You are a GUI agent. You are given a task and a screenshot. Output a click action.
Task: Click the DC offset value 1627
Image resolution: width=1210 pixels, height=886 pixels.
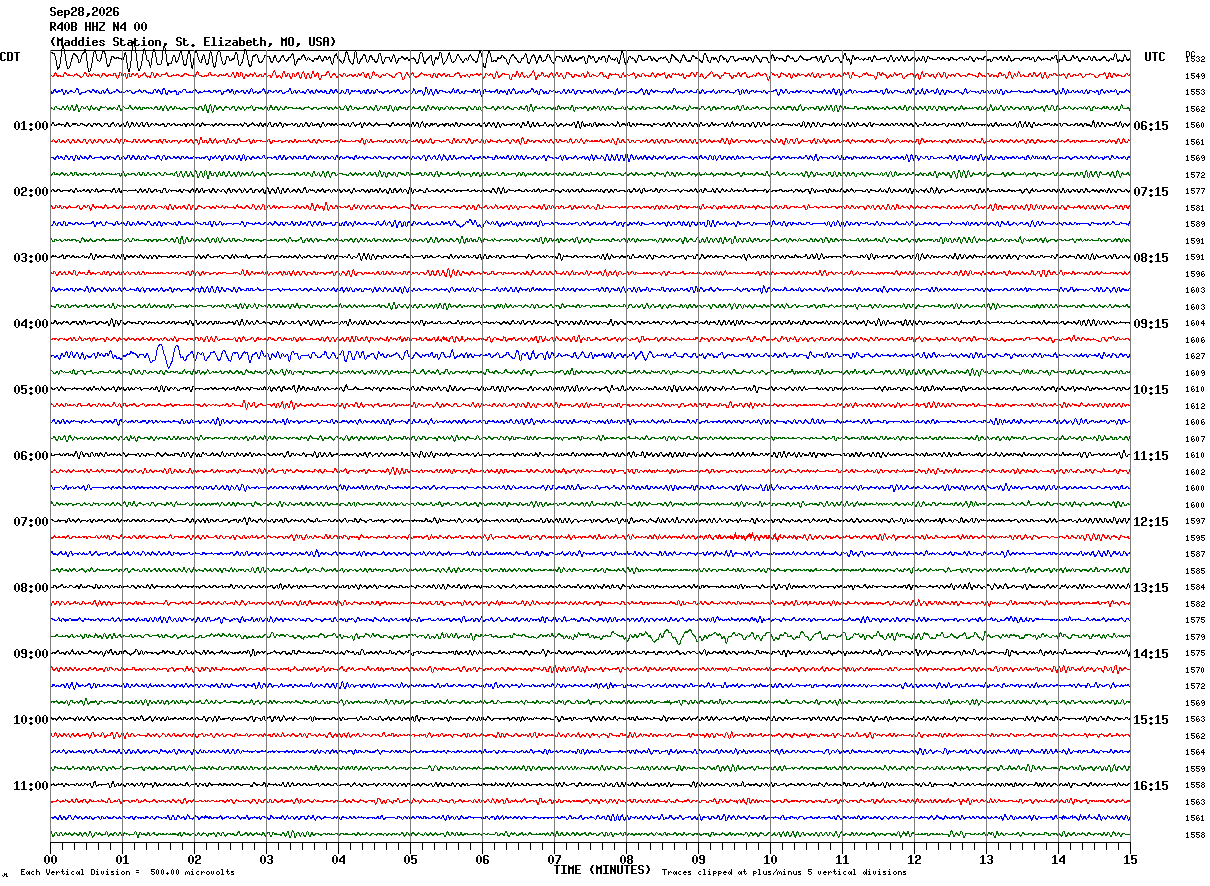point(1195,356)
